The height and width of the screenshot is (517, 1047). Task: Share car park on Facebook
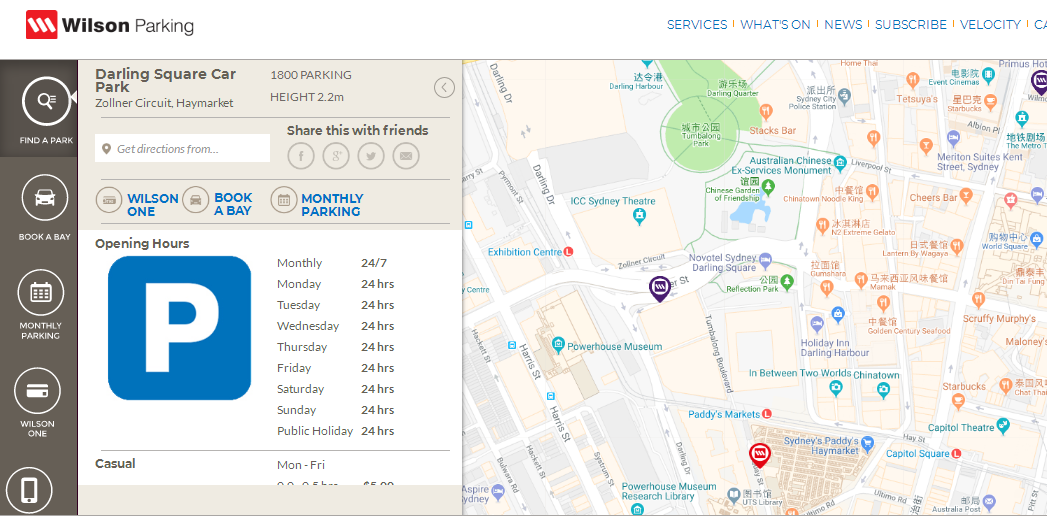coord(301,156)
